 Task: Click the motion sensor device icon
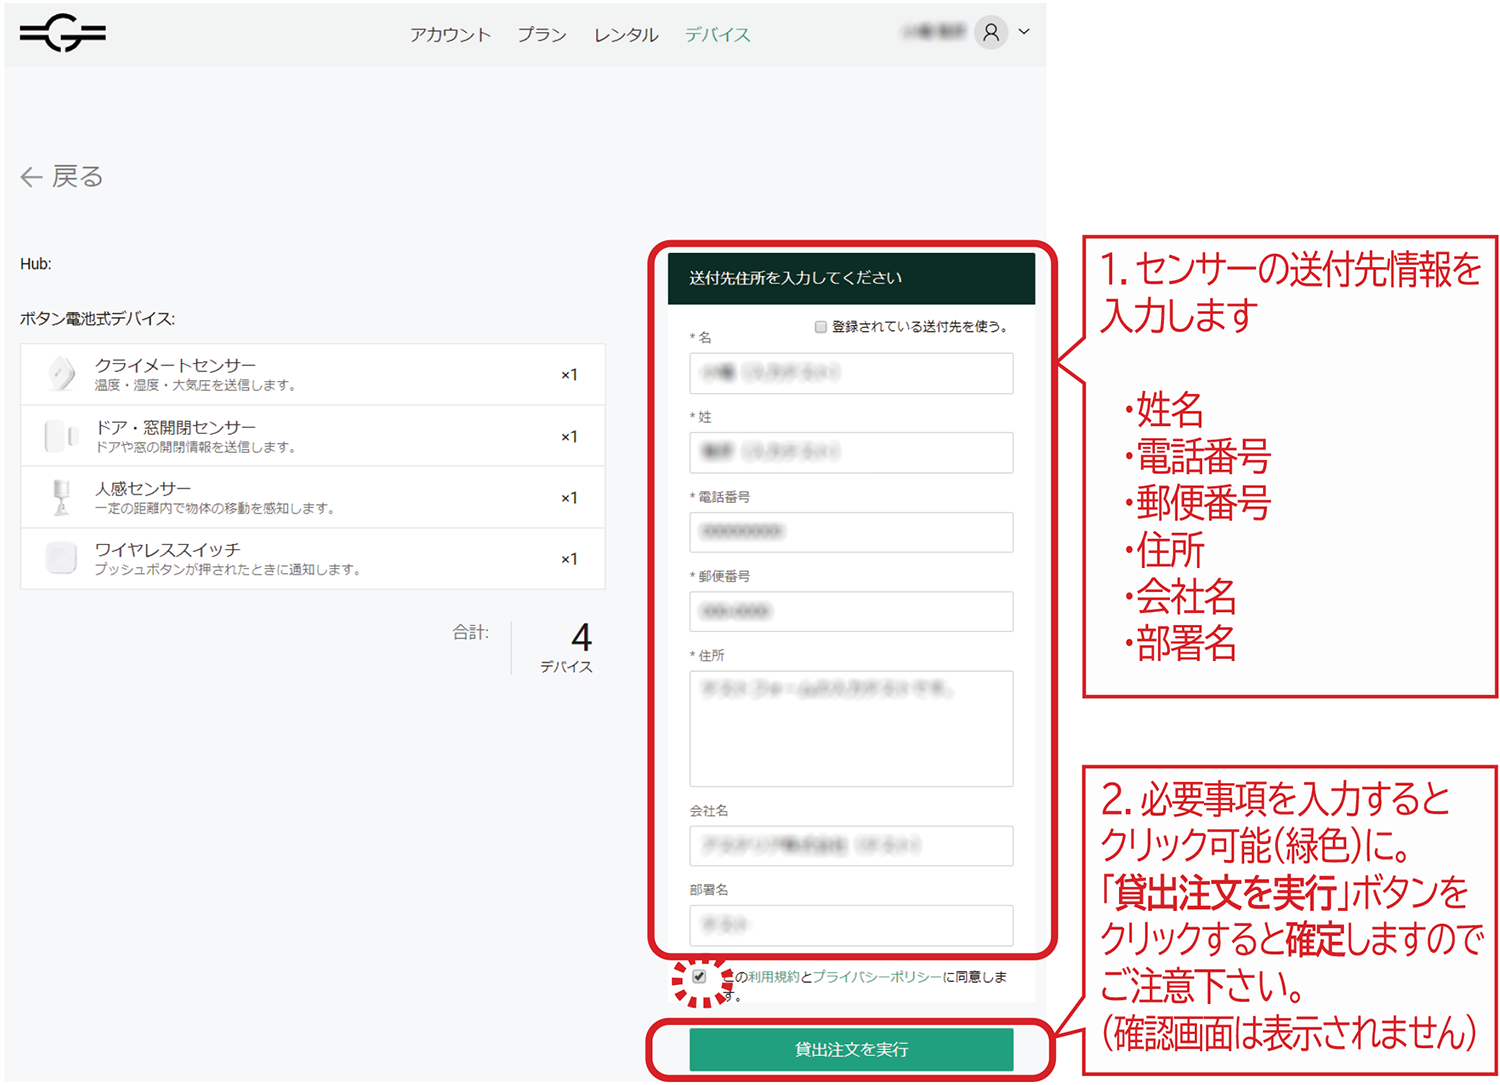[x=61, y=497]
